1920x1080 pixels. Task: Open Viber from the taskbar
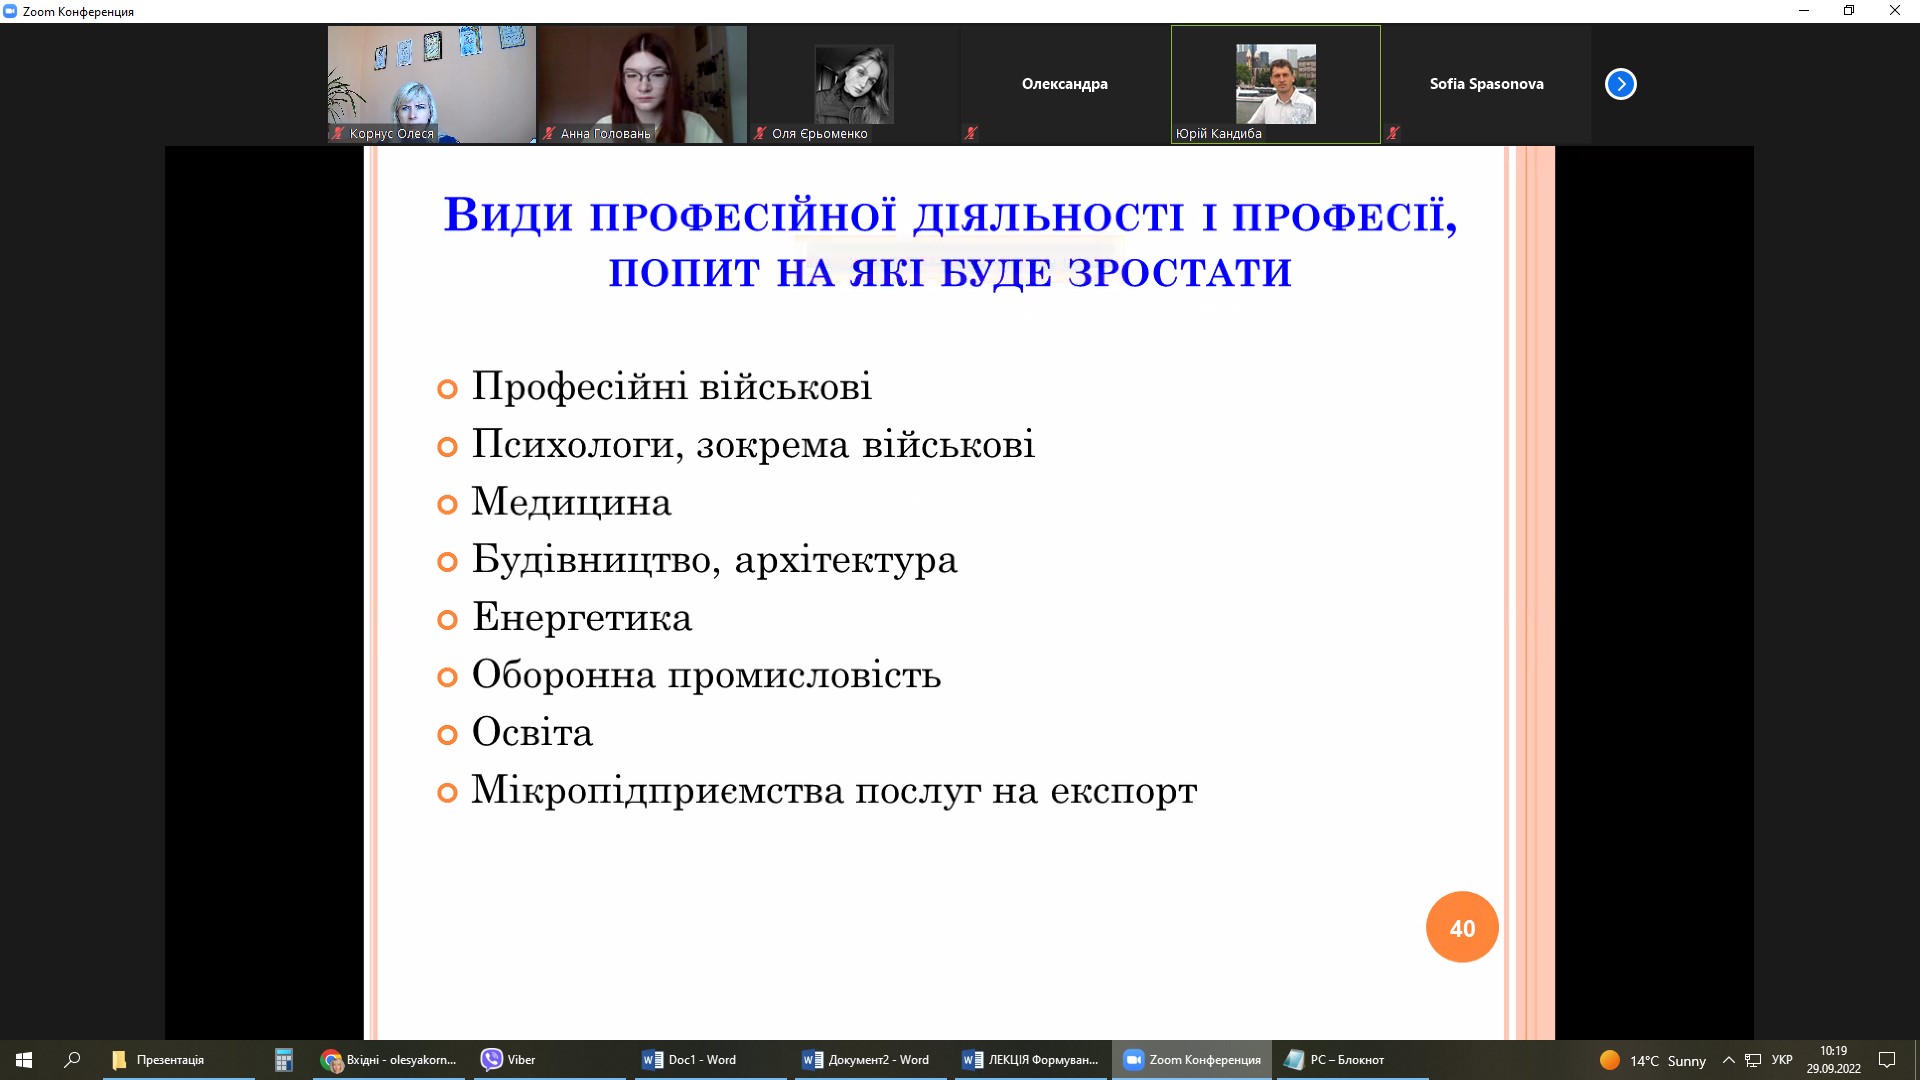point(508,1060)
